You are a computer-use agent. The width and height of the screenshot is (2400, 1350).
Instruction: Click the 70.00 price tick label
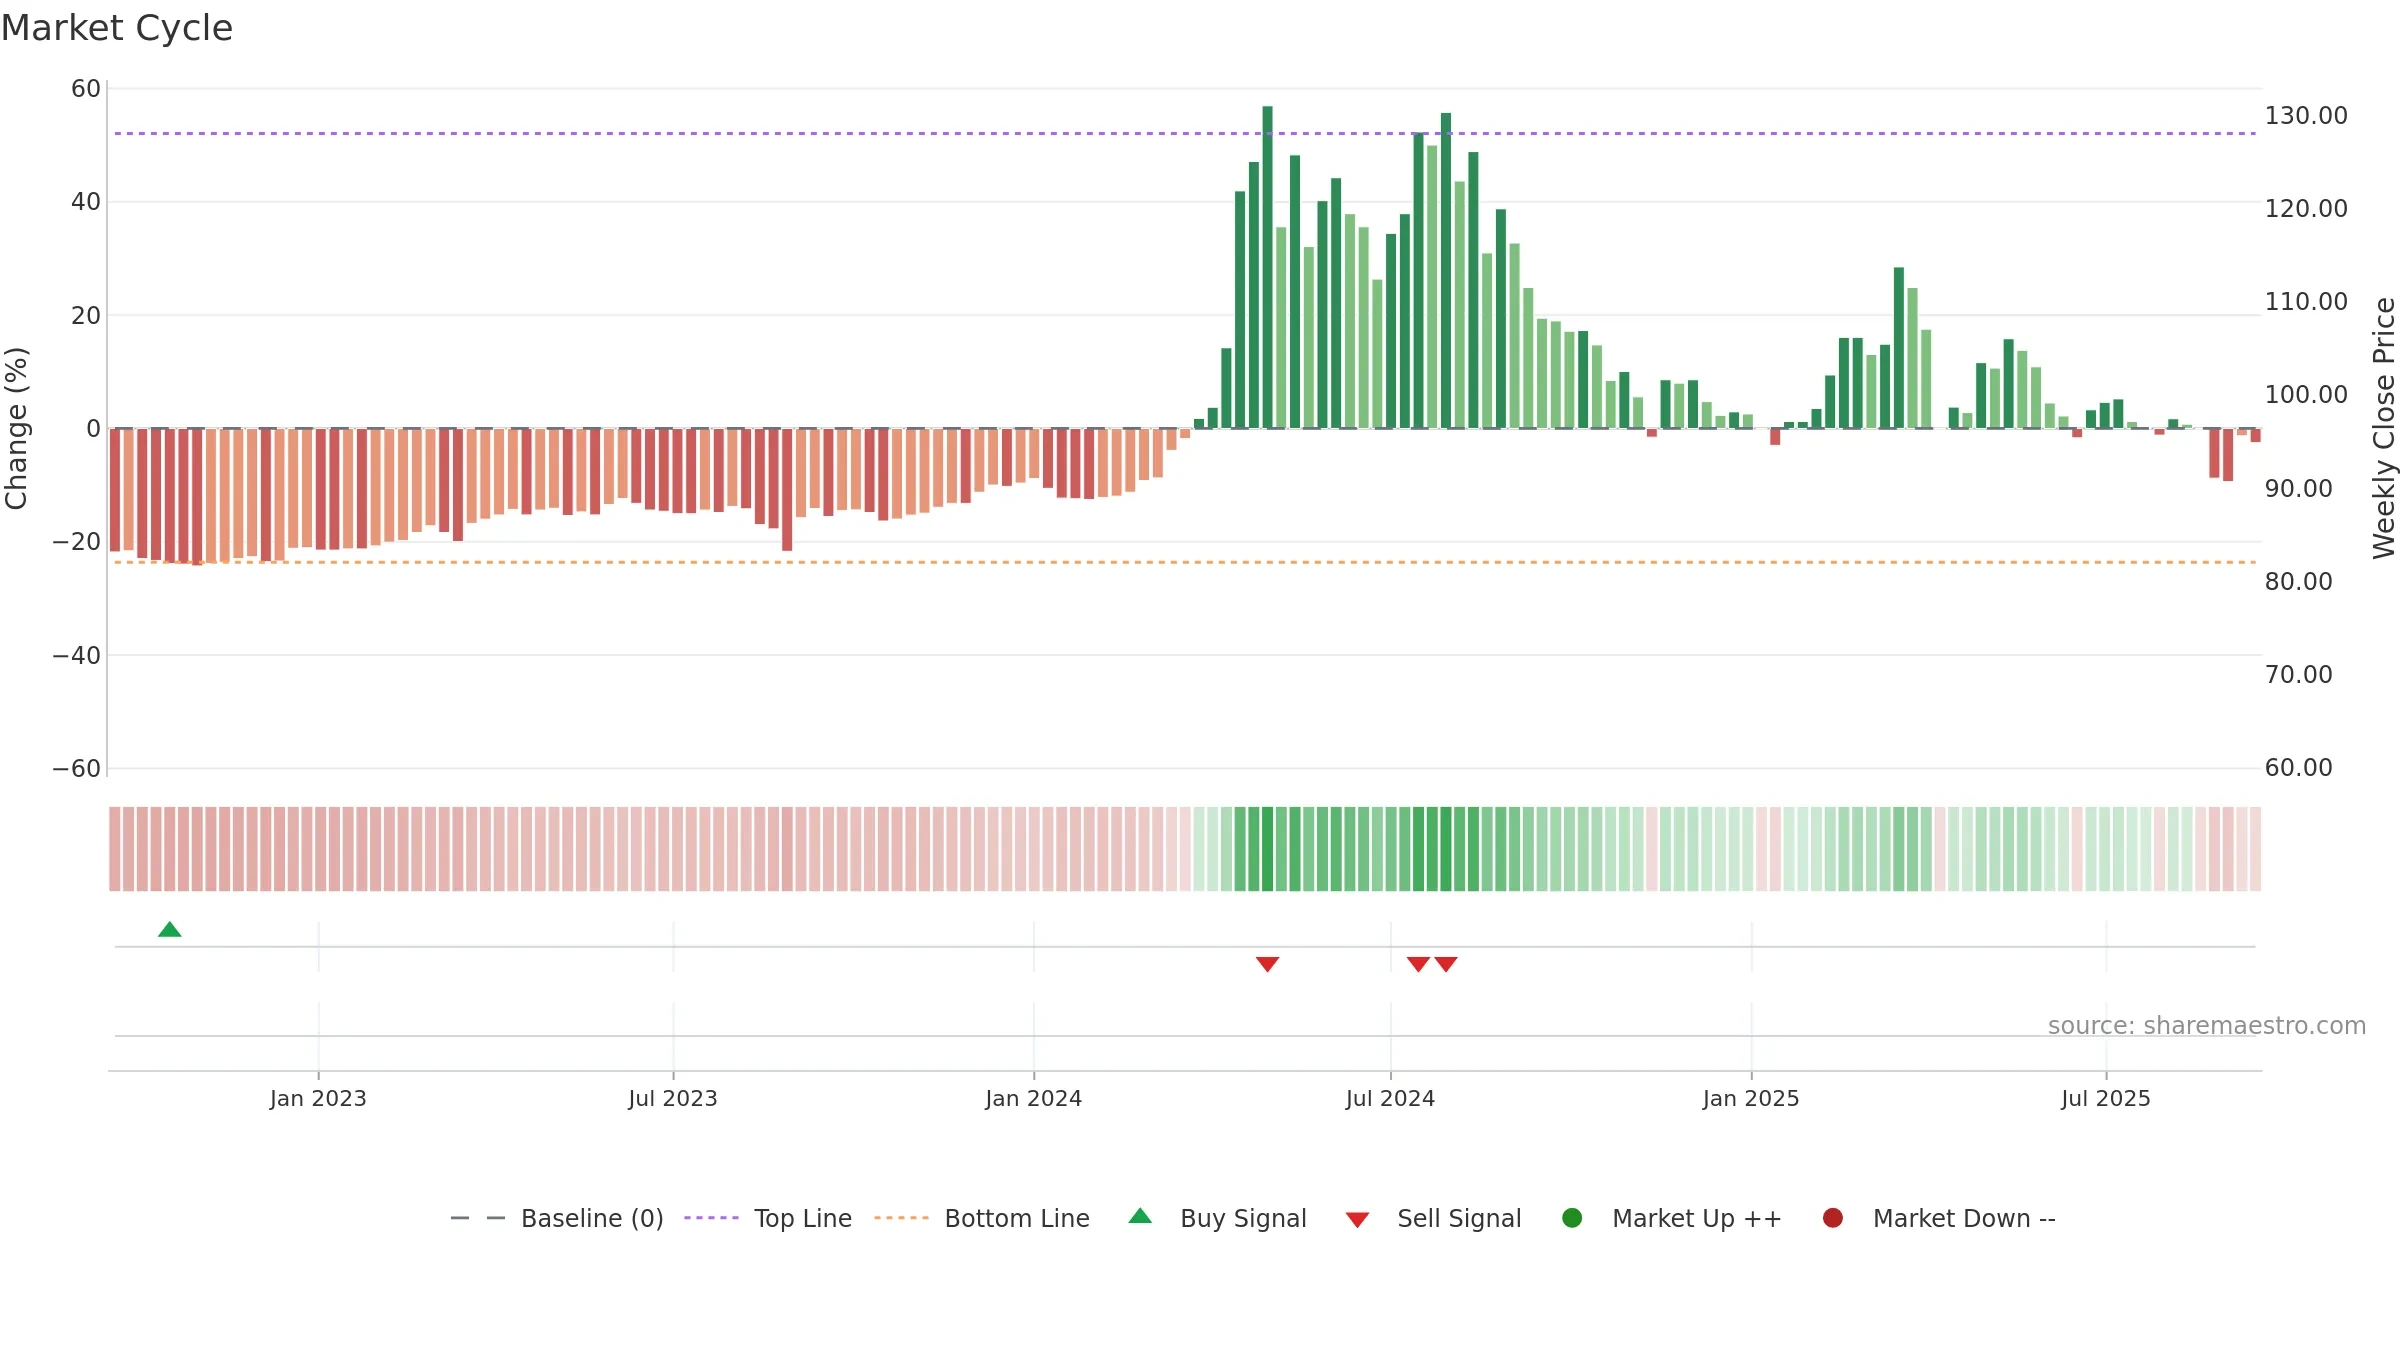[x=2298, y=675]
